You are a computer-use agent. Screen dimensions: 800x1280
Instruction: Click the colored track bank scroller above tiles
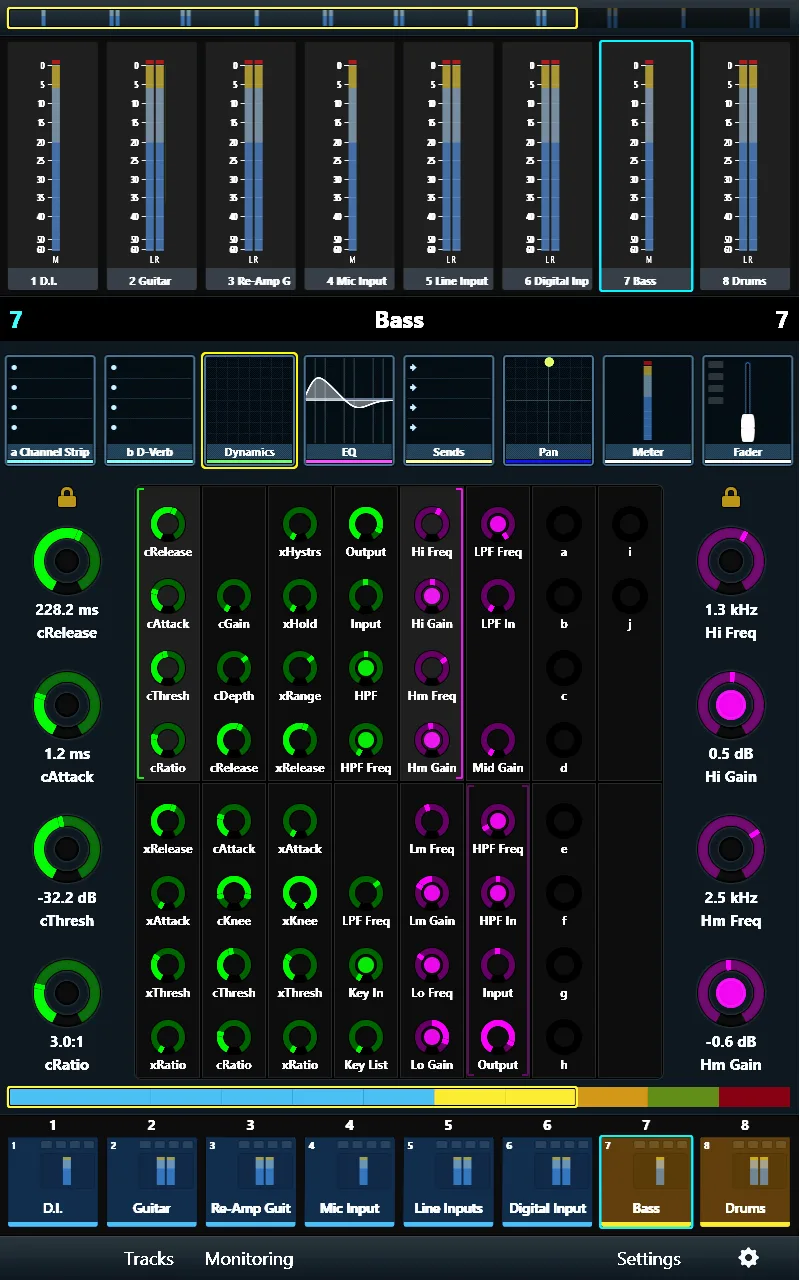point(399,1097)
